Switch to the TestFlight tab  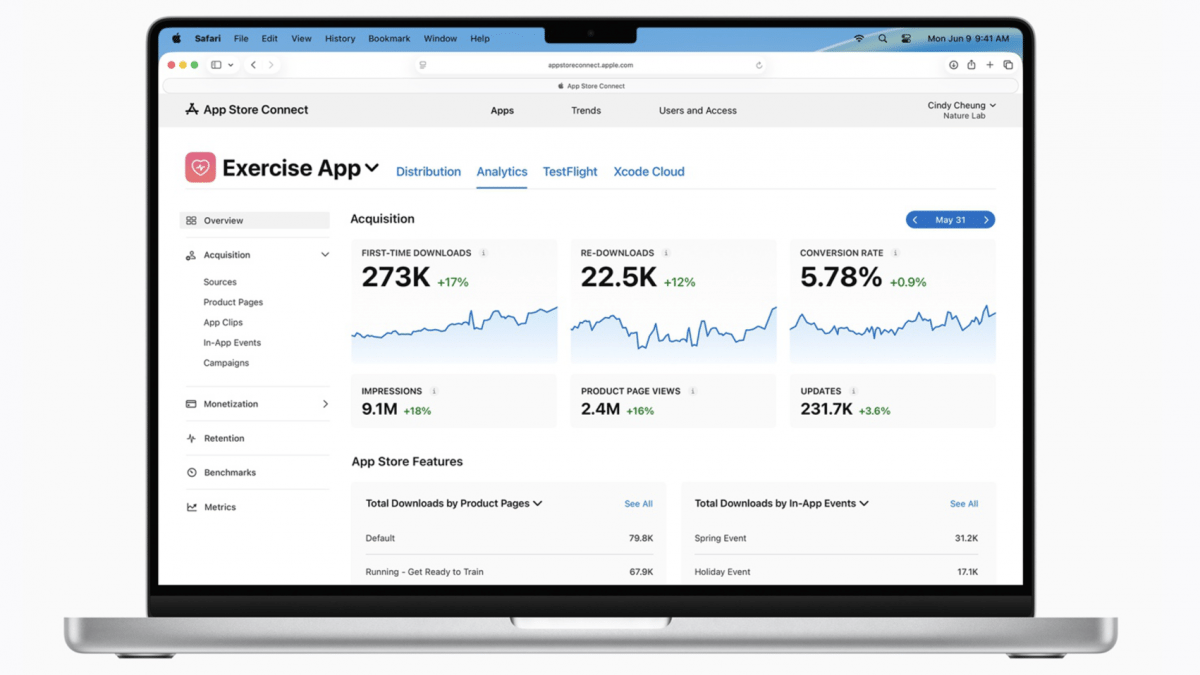(570, 172)
